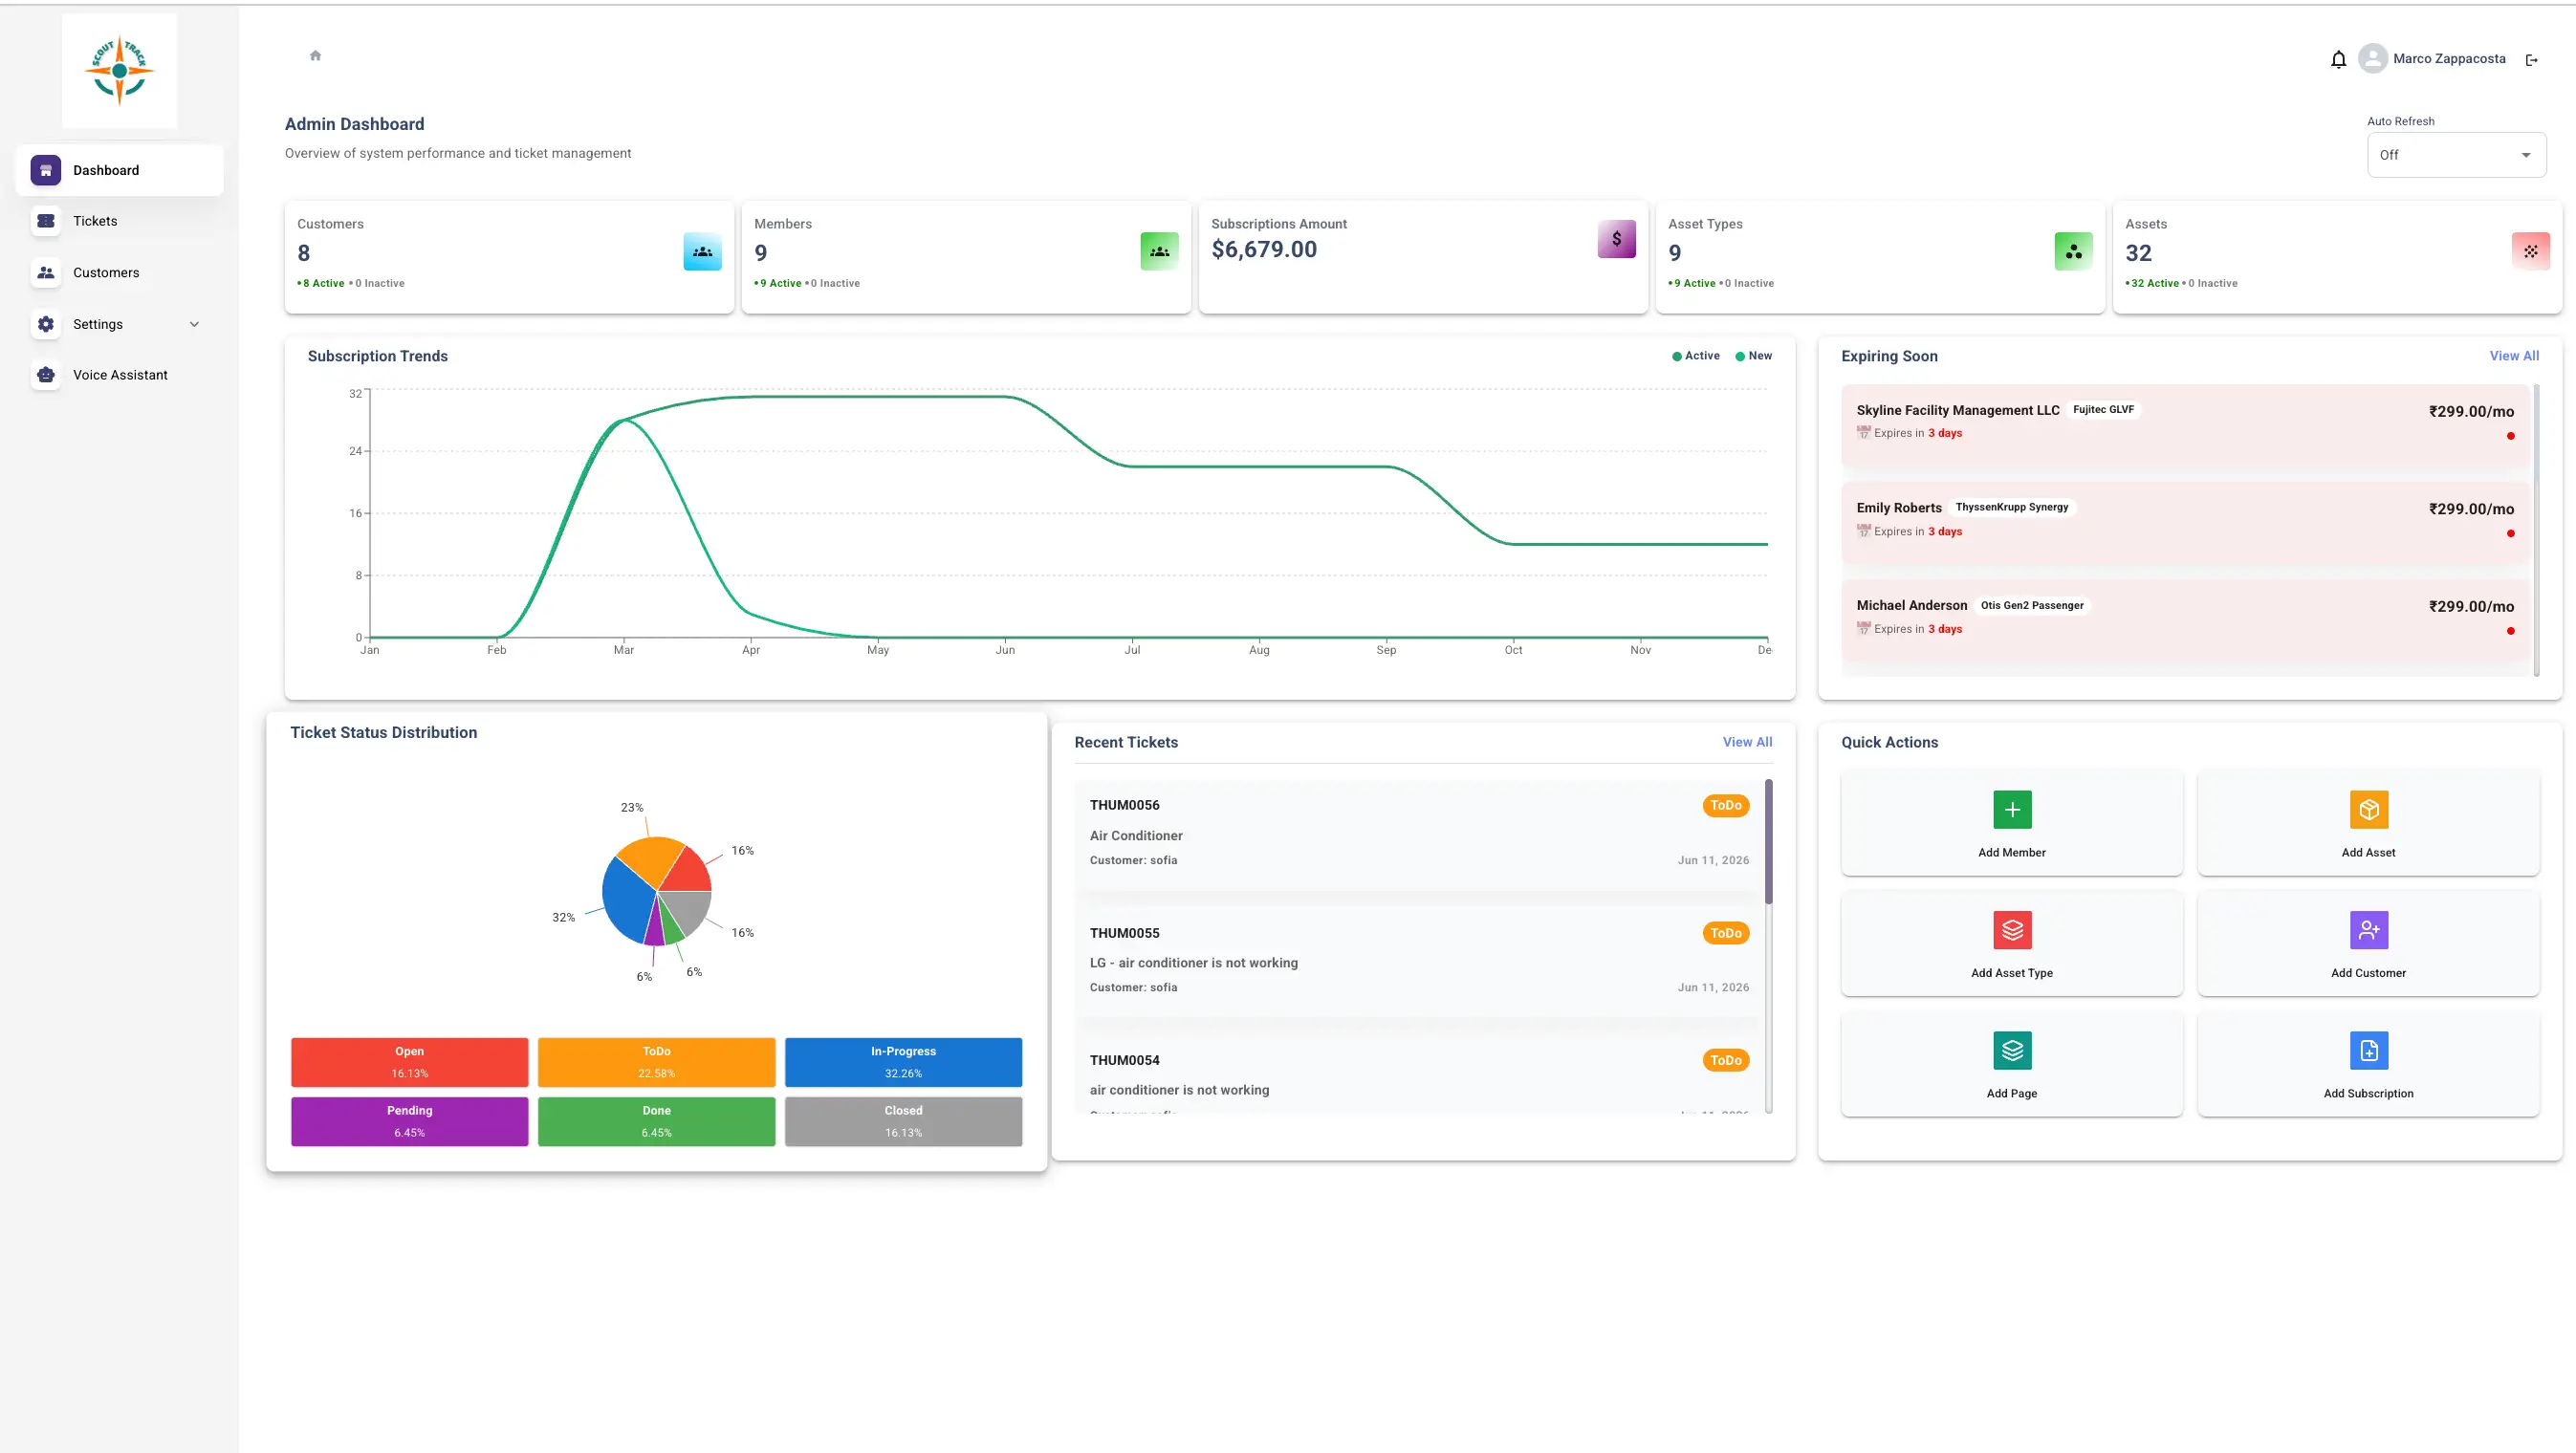Image resolution: width=2576 pixels, height=1453 pixels.
Task: Expand the Settings submenu chevron
Action: (x=194, y=324)
